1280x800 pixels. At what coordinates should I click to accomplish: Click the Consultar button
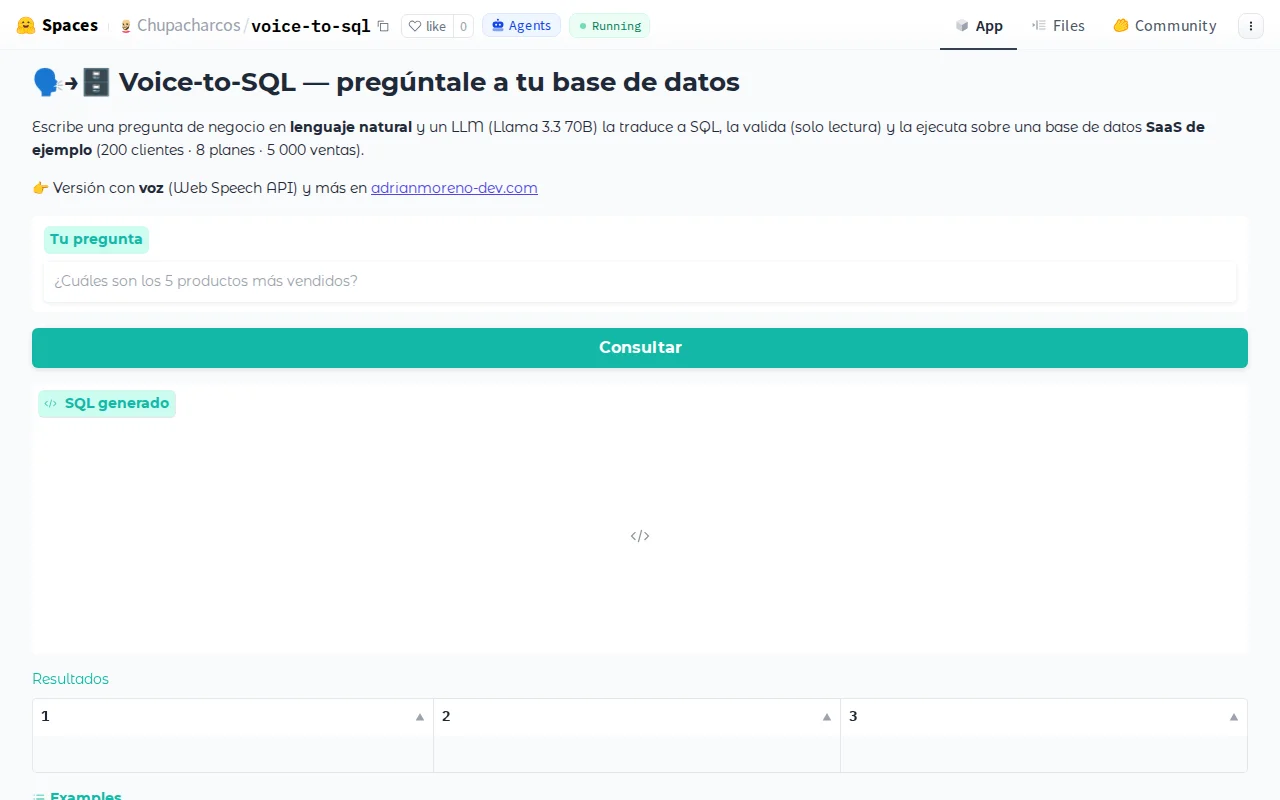coord(640,347)
